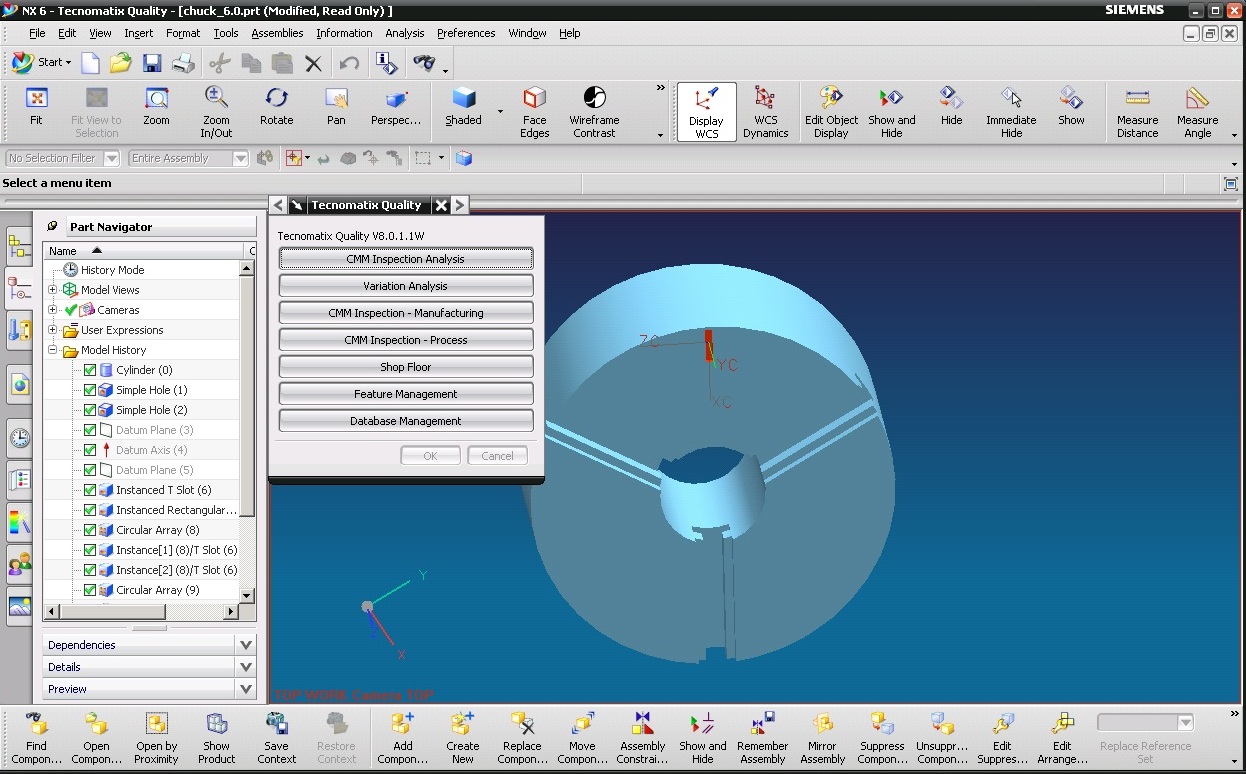This screenshot has width=1246, height=774.
Task: Toggle checkbox for Simple Hole (1)
Action: (x=90, y=390)
